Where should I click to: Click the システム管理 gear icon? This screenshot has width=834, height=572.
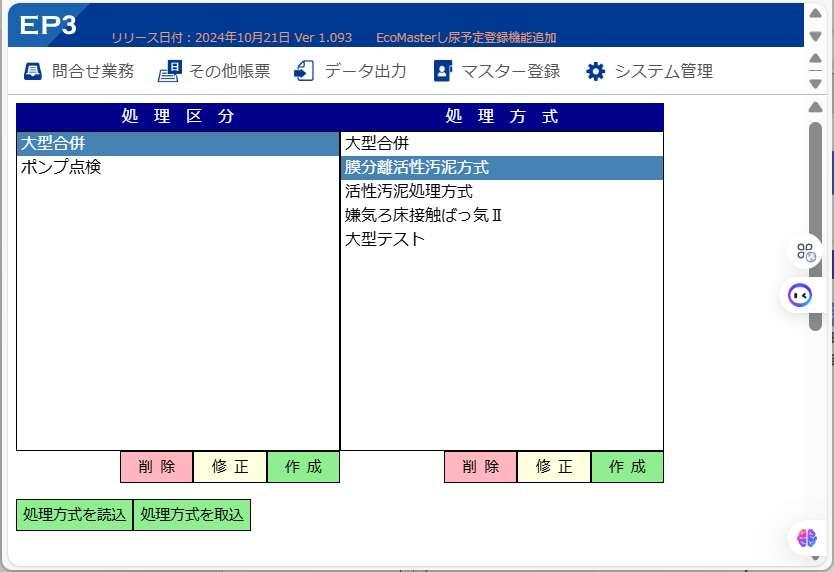click(595, 71)
